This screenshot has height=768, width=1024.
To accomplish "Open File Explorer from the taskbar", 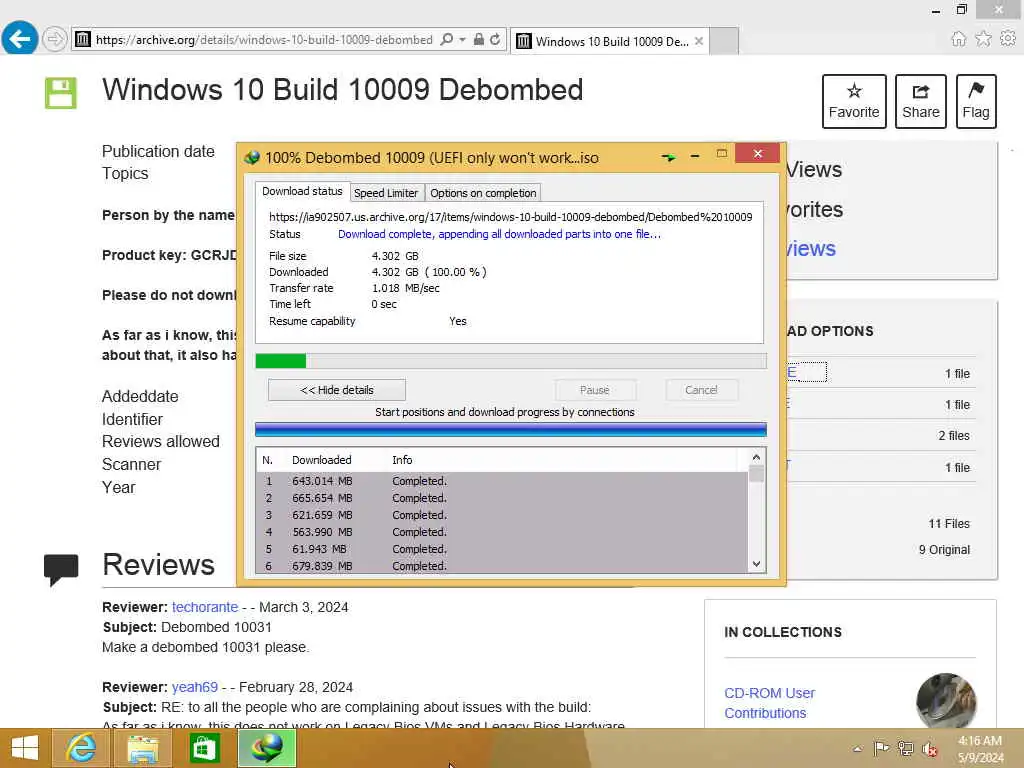I will point(142,748).
